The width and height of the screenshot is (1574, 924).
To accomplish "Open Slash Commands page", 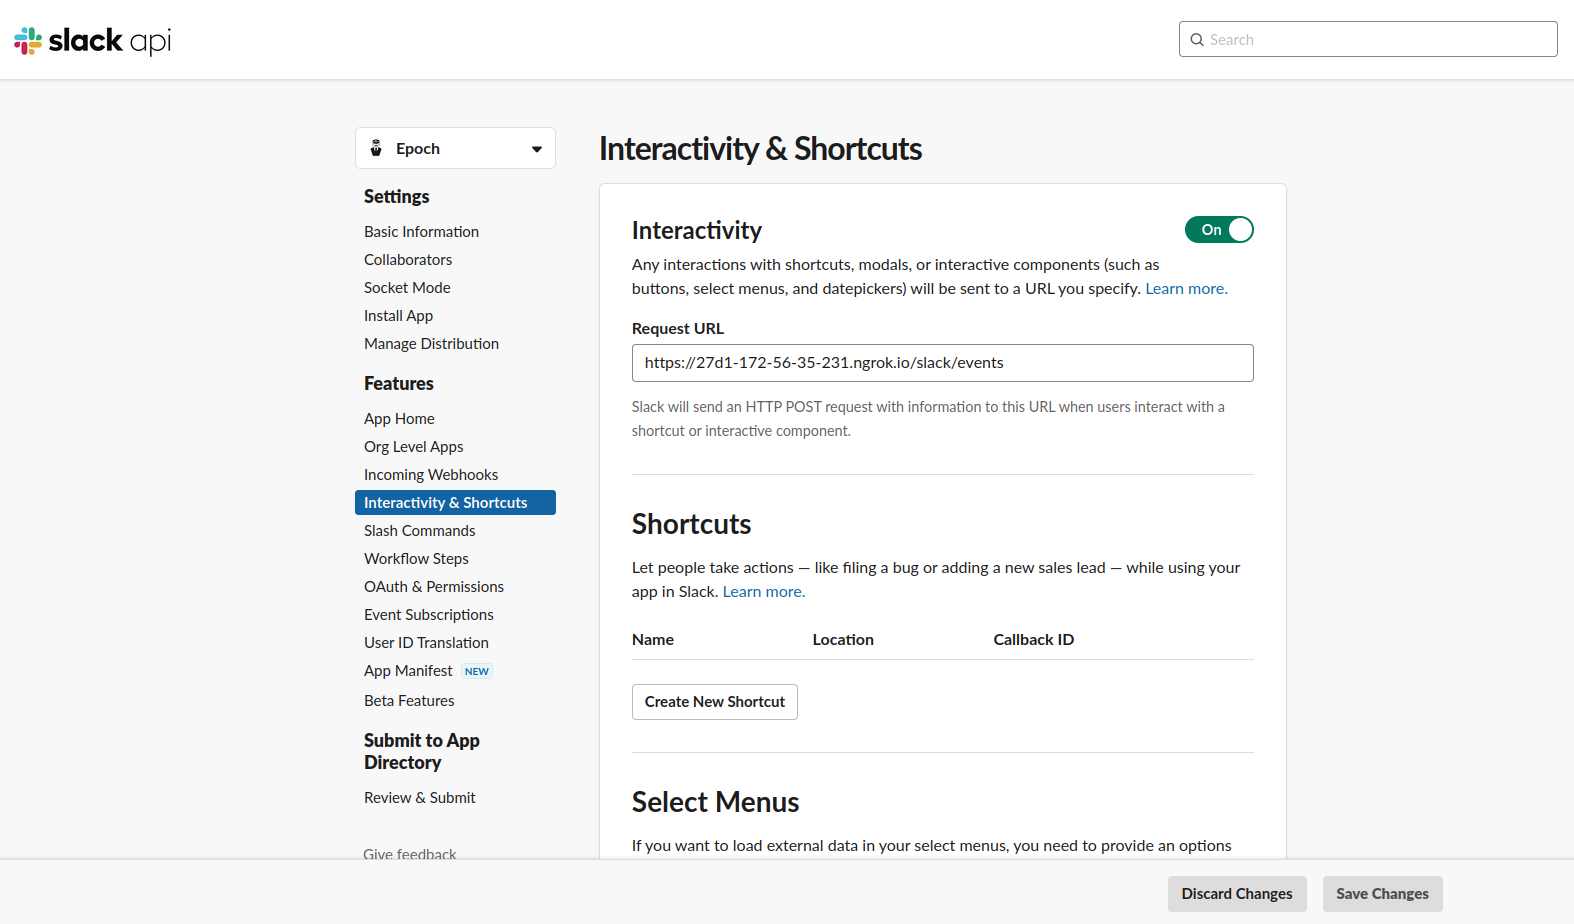I will pyautogui.click(x=419, y=531).
